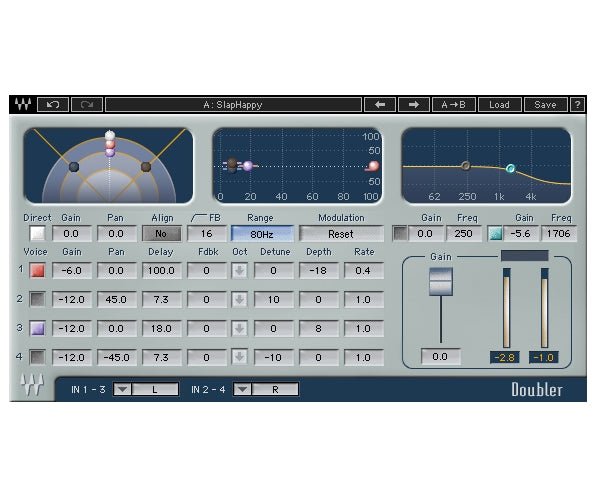Open help with question mark button
The image size is (597, 497).
(x=577, y=104)
